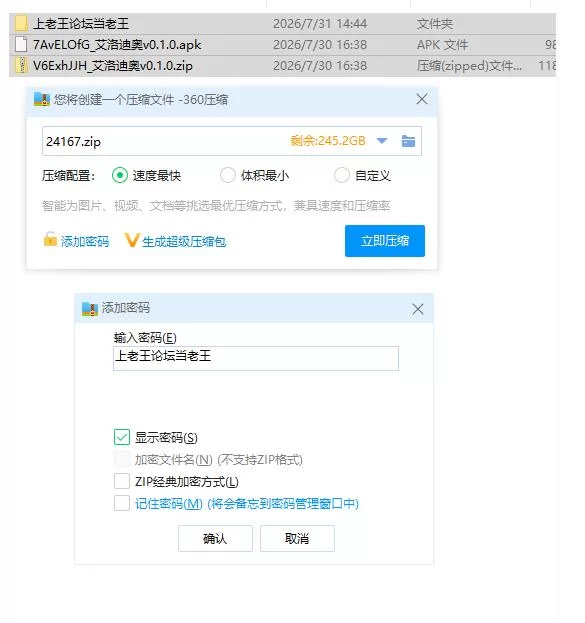
Task: Select the 体积最小 compression option
Action: [x=228, y=175]
